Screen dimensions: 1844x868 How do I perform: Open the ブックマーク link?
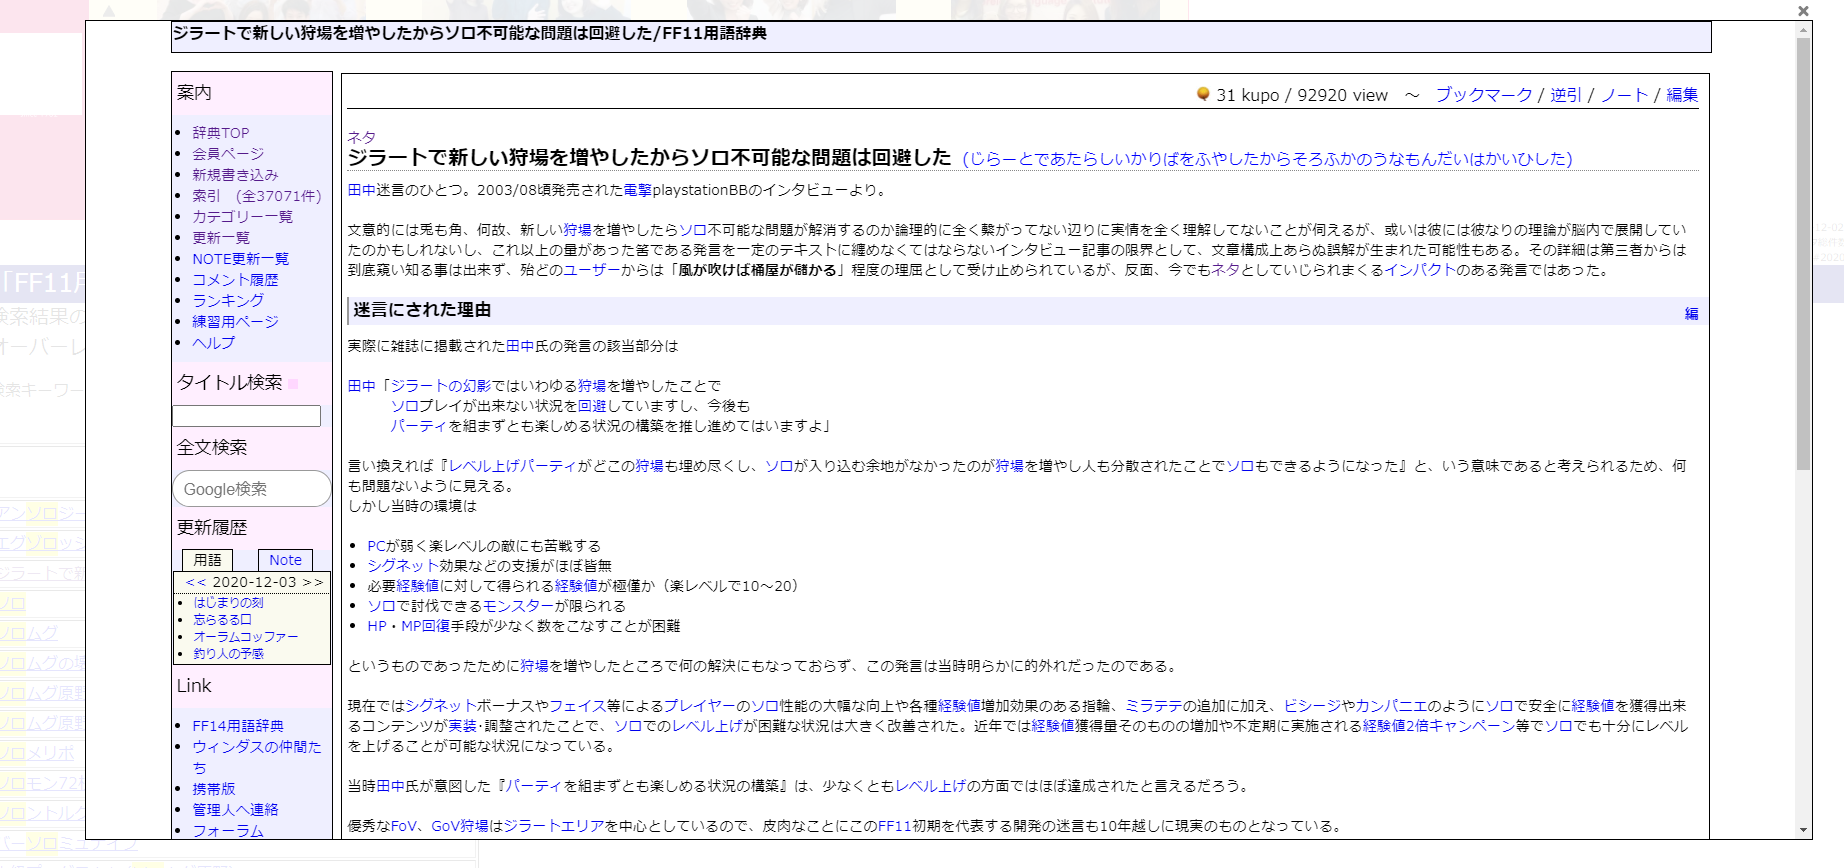[x=1484, y=95]
